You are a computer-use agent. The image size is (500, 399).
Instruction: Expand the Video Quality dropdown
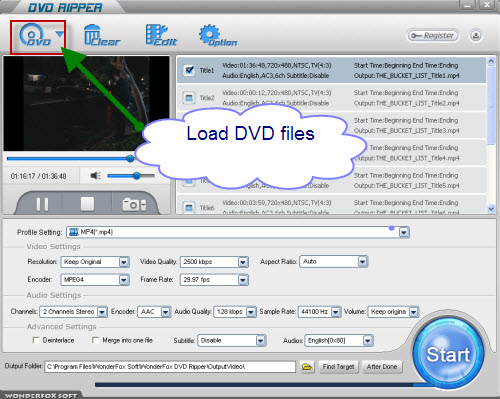point(243,262)
